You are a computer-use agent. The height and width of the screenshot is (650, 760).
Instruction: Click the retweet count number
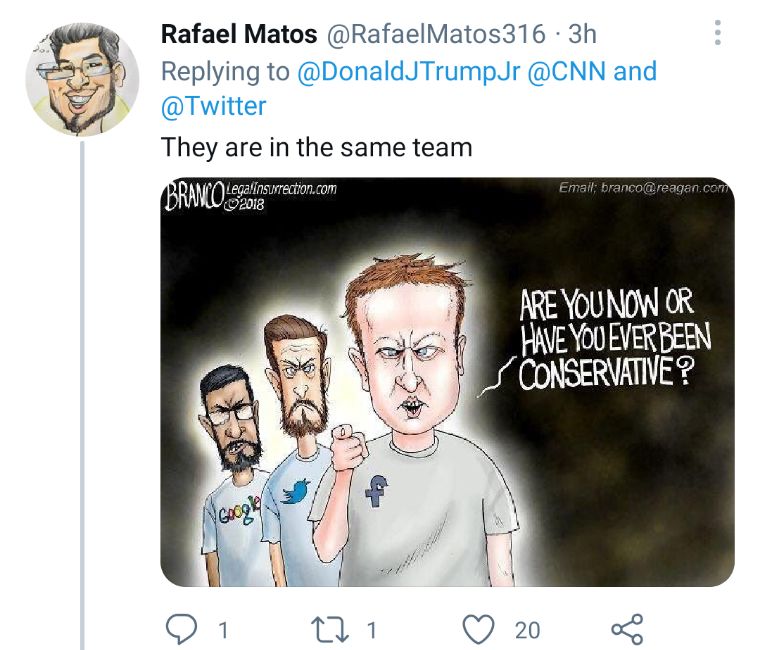click(x=371, y=630)
